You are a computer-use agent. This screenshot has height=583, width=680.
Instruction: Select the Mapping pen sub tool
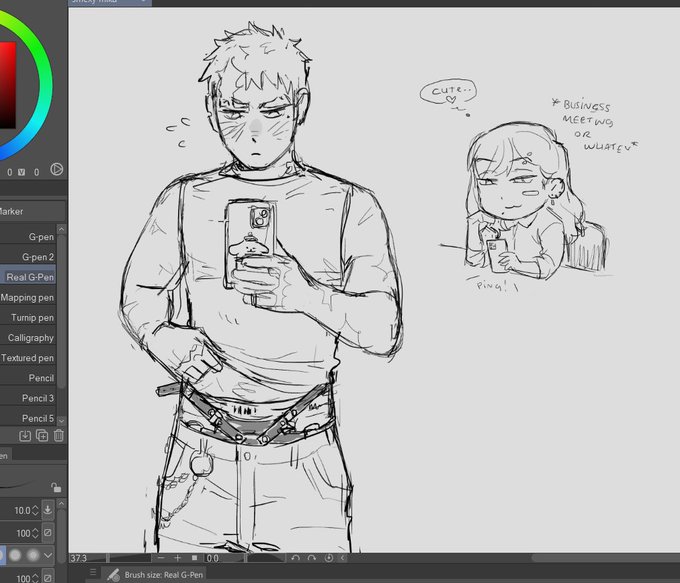coord(28,297)
